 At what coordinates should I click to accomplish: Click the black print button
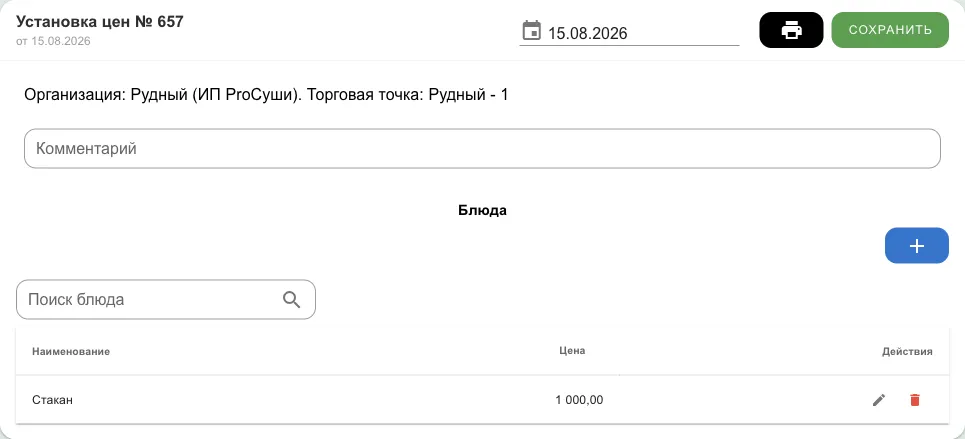pyautogui.click(x=791, y=30)
